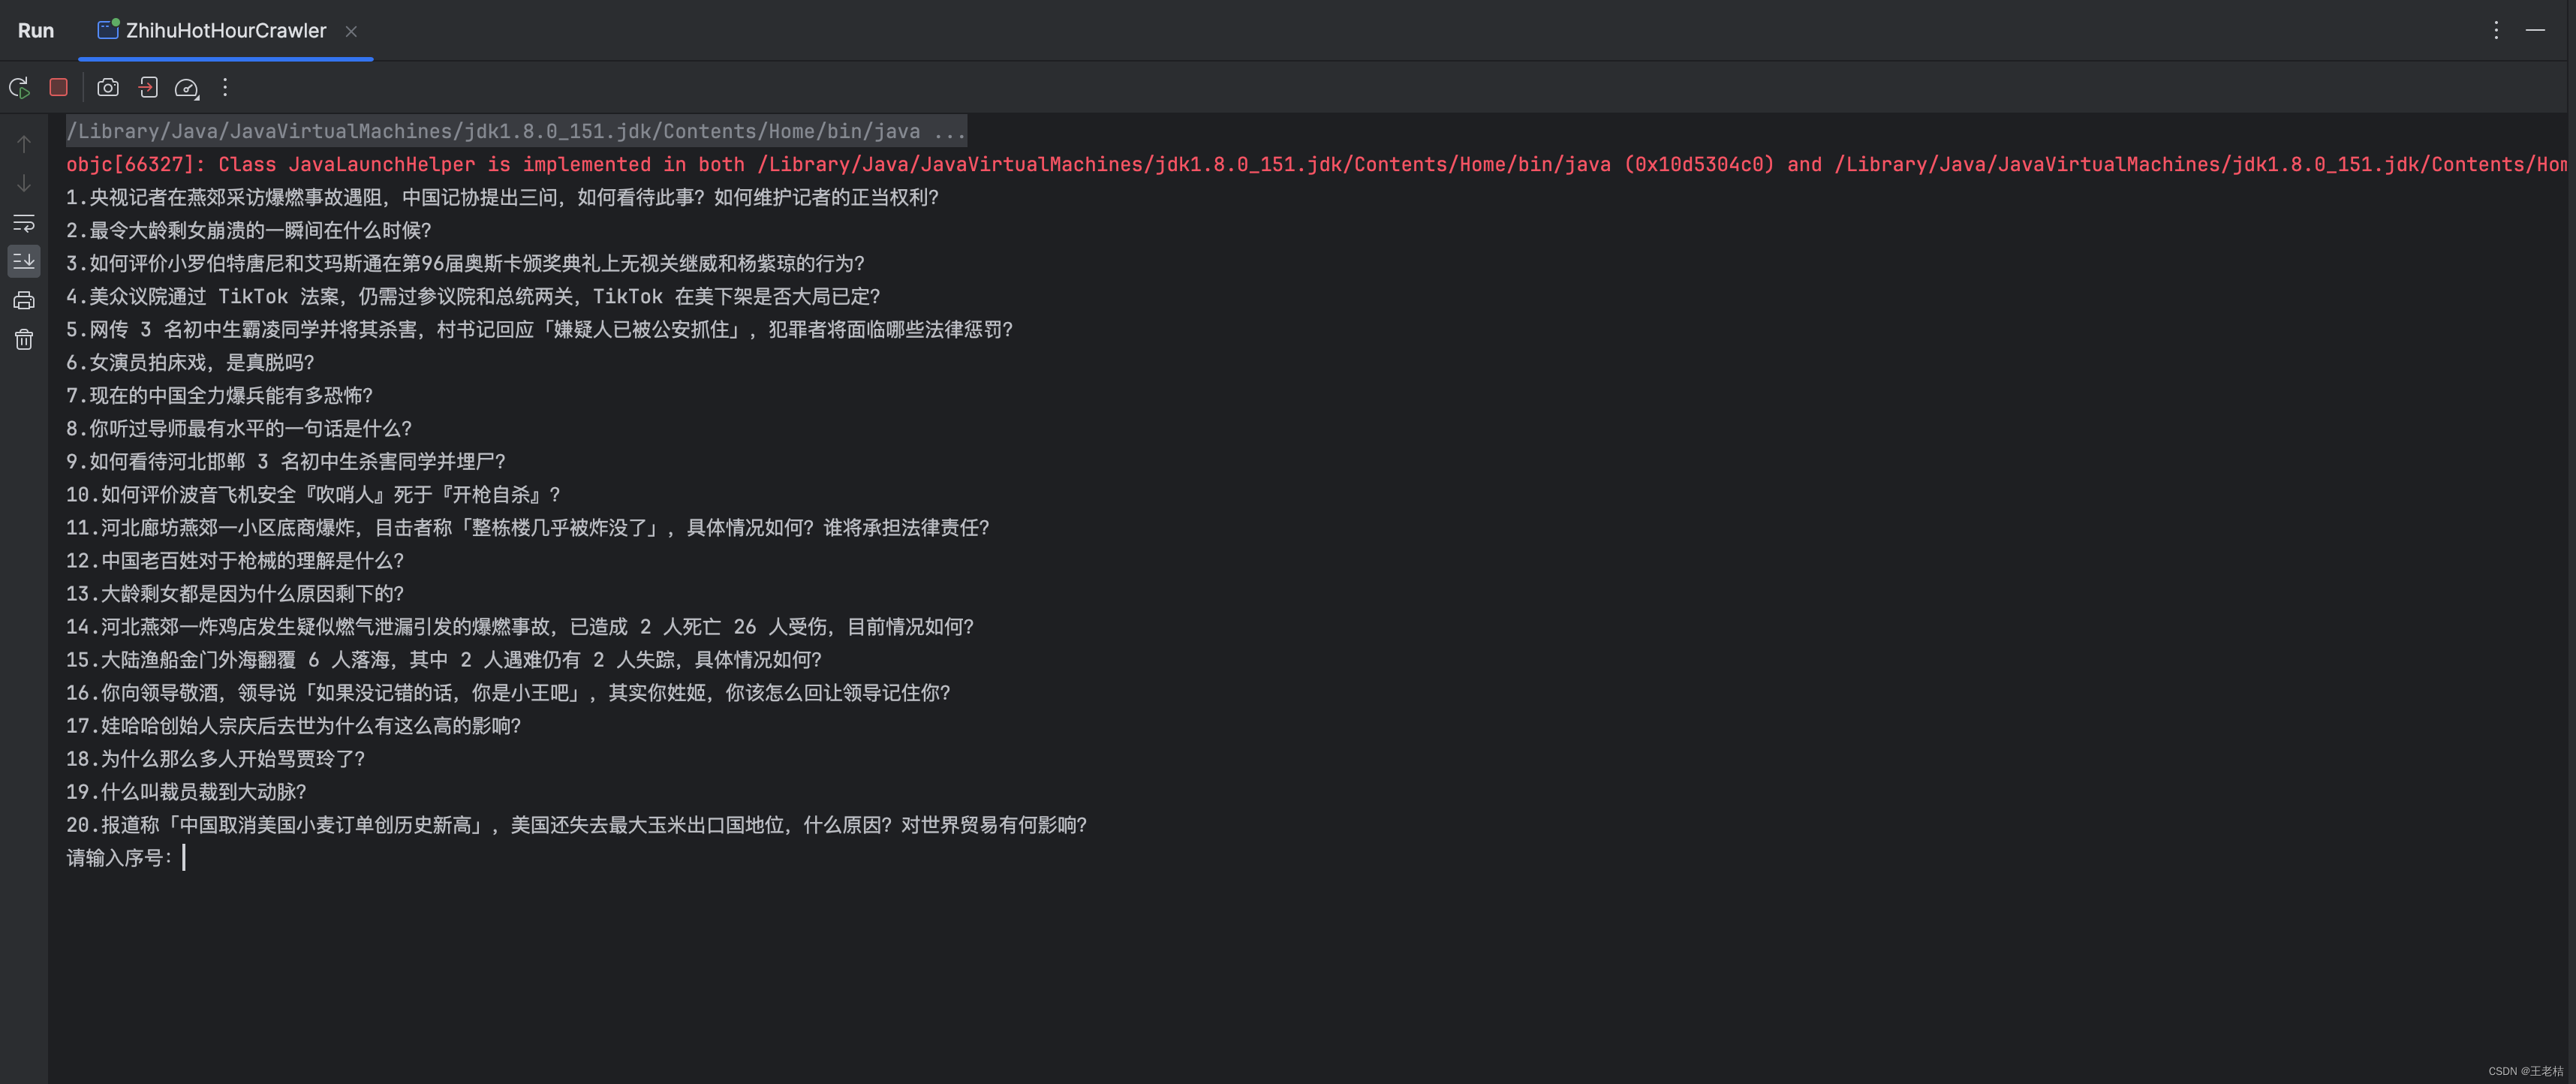Viewport: 2576px width, 1084px height.
Task: Select line 15 about 大陆渔船金门外海翻覆
Action: click(444, 659)
